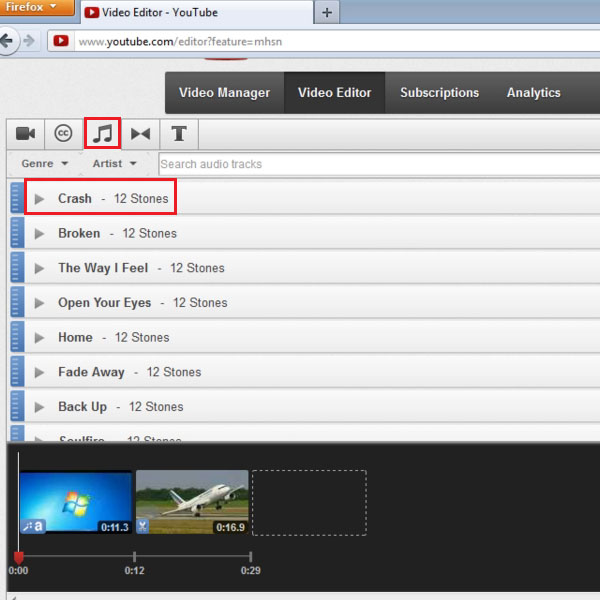
Task: Select the Back Up track title
Action: (x=82, y=407)
